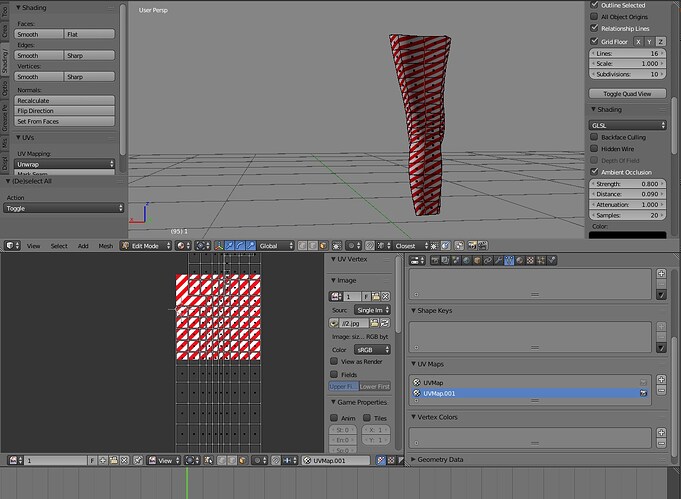The image size is (681, 499).
Task: Open the Scene properties tab icon
Action: (456, 261)
